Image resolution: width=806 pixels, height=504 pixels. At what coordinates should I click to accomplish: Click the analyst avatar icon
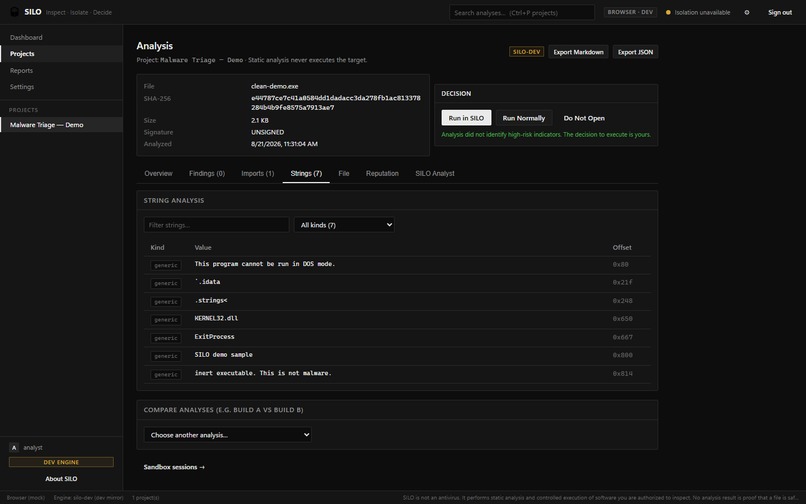pyautogui.click(x=14, y=447)
